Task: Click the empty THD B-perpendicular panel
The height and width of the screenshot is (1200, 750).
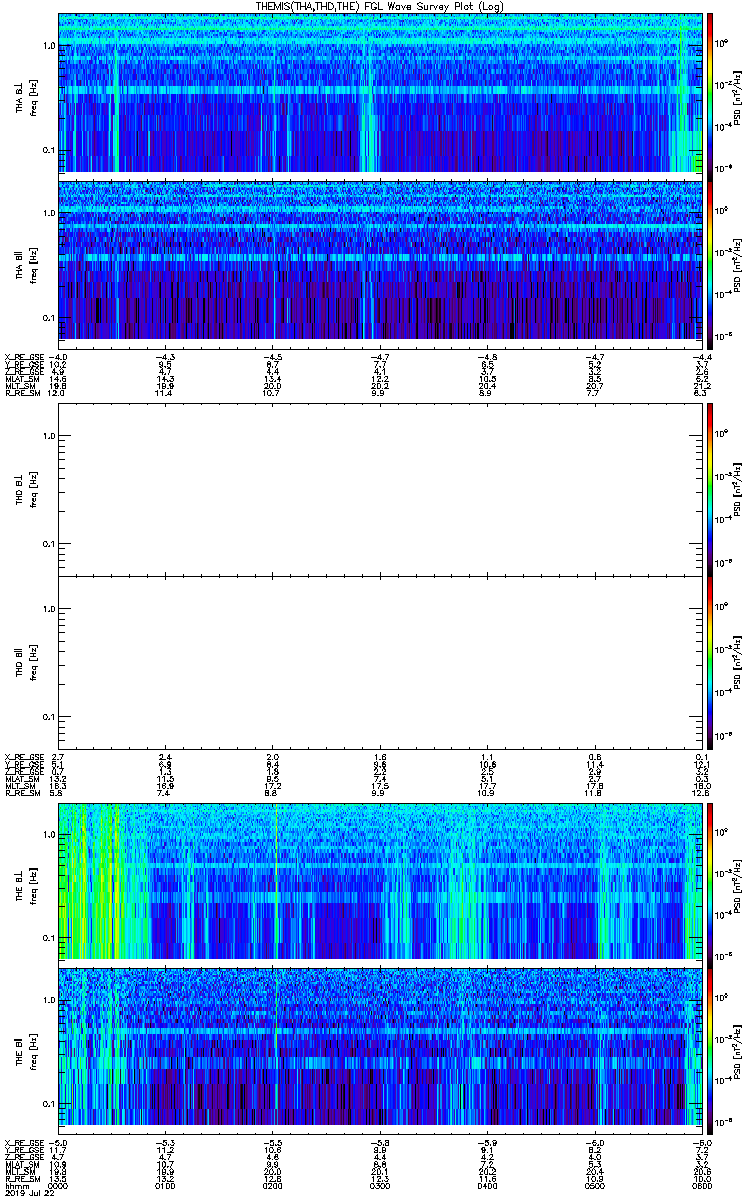Action: 379,489
